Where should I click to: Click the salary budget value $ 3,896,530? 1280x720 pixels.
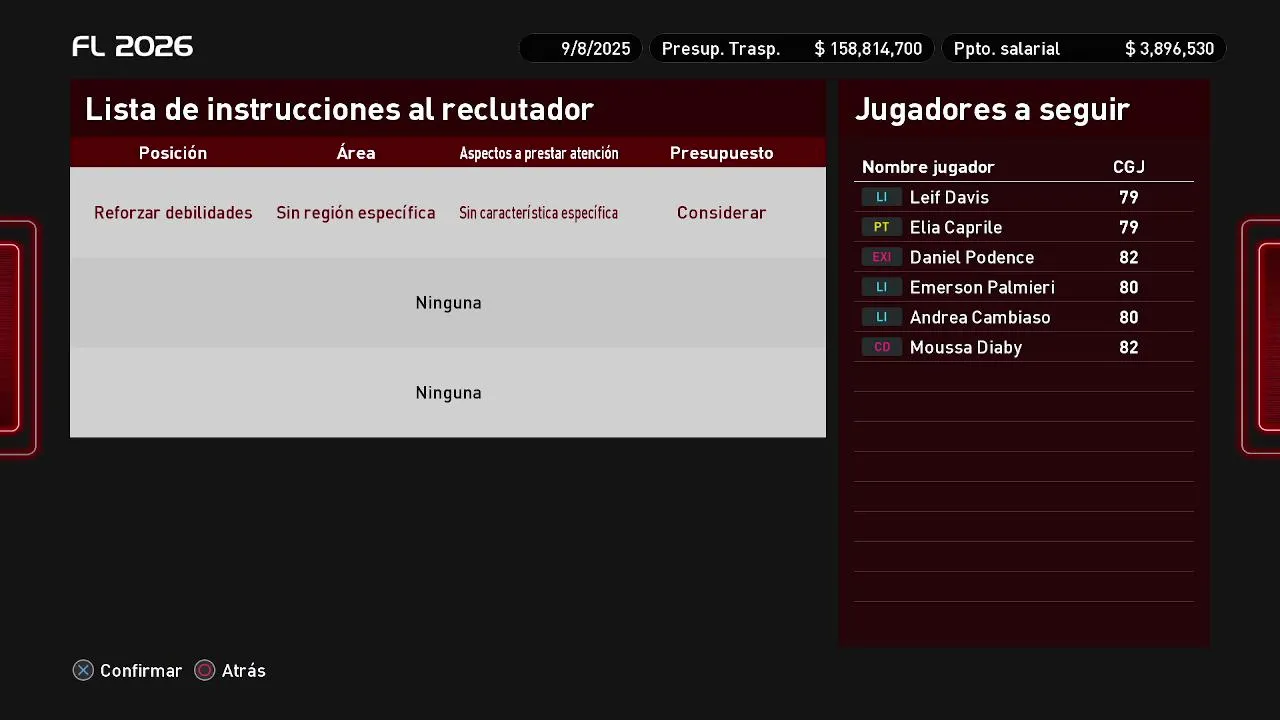1169,48
